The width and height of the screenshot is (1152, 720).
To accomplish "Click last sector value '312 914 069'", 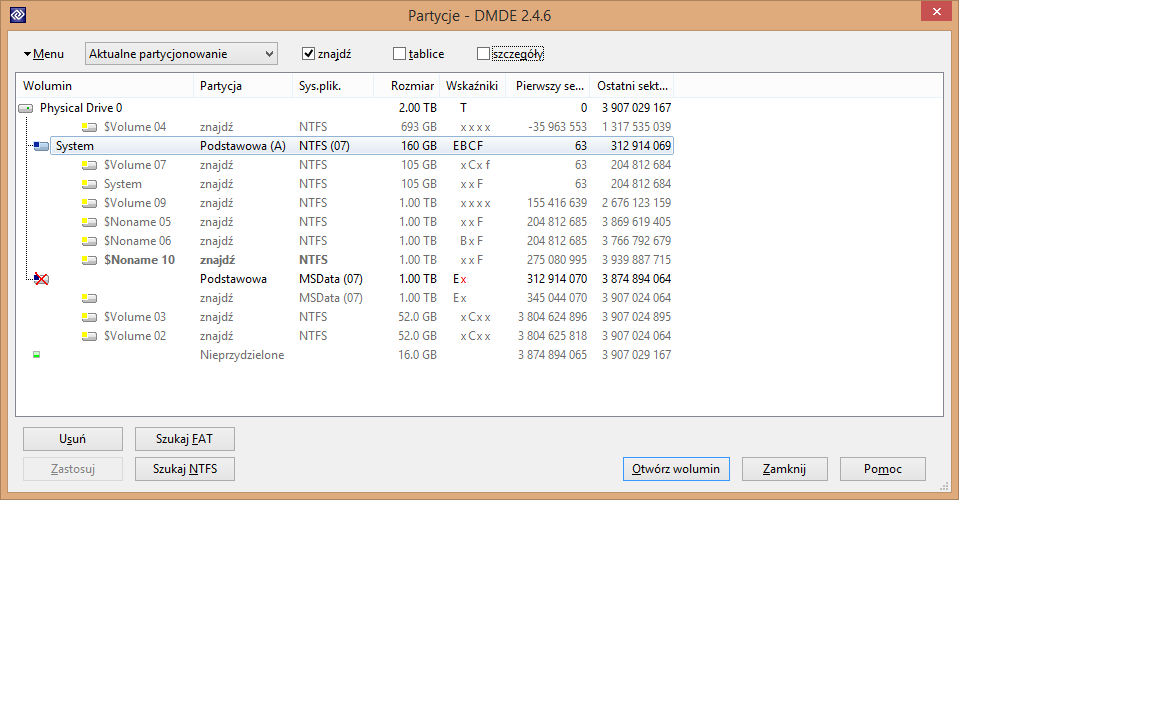I will point(641,146).
